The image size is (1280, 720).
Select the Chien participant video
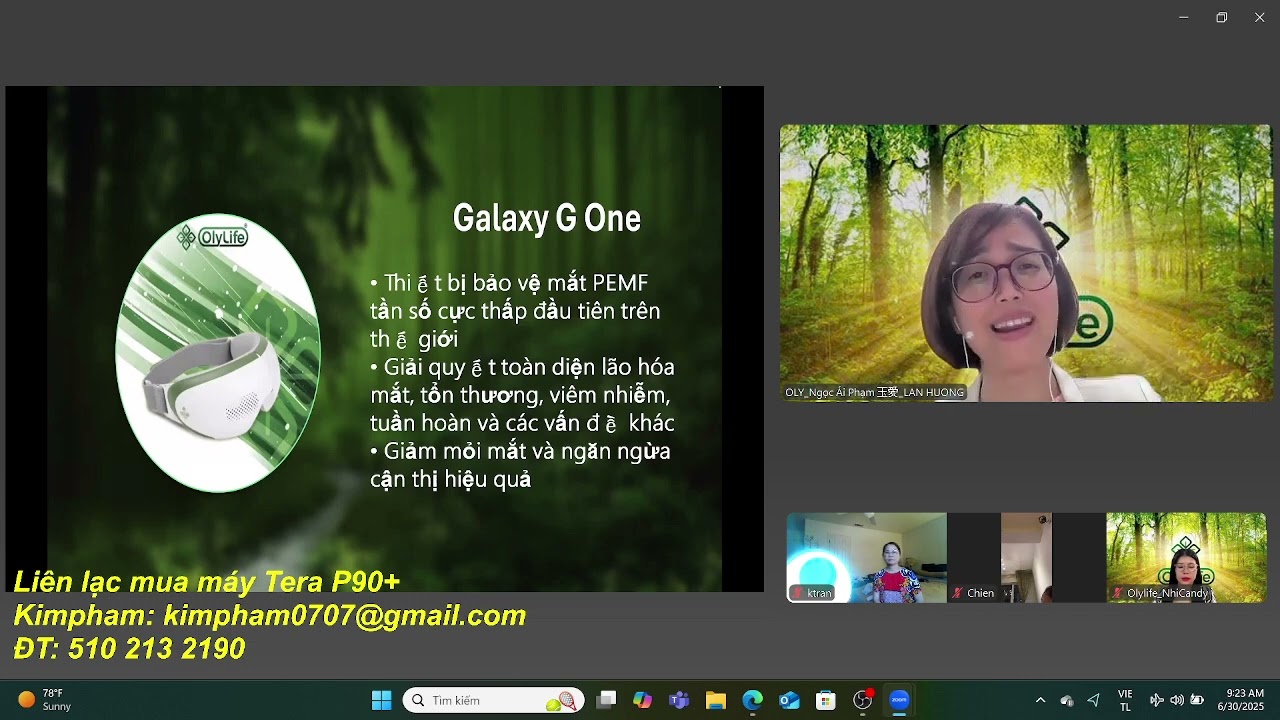tap(1026, 558)
